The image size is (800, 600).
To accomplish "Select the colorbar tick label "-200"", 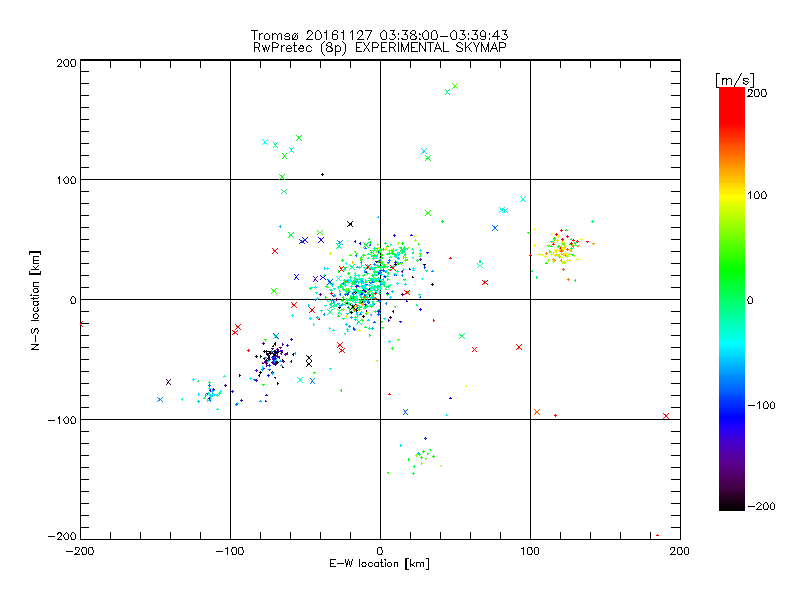I will click(761, 506).
